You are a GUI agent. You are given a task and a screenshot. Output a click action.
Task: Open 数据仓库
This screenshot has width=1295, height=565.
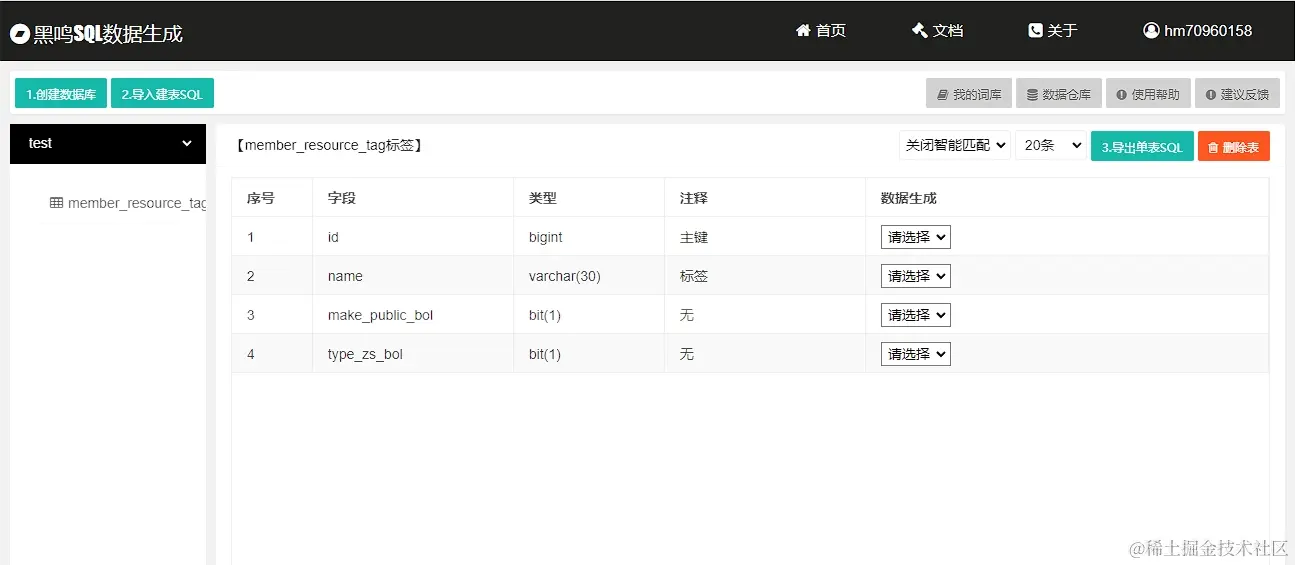tap(1059, 94)
